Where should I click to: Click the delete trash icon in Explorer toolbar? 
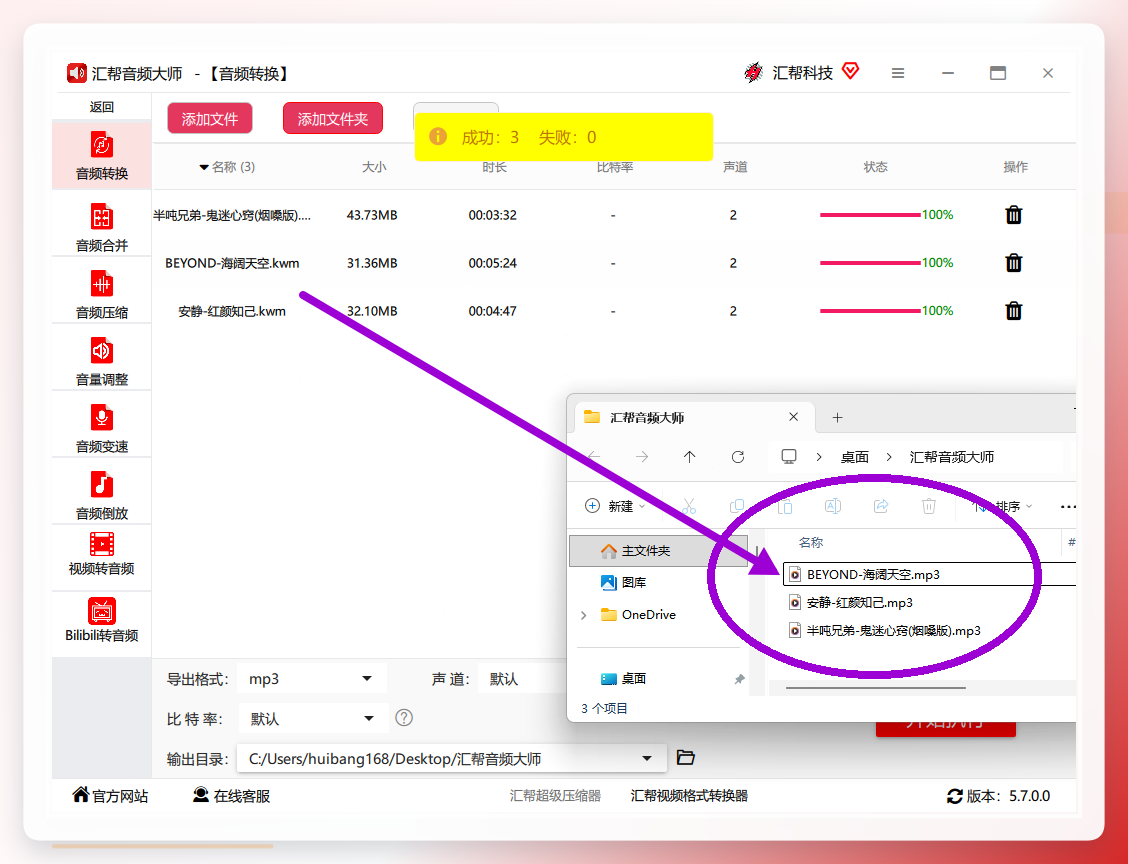click(x=929, y=506)
